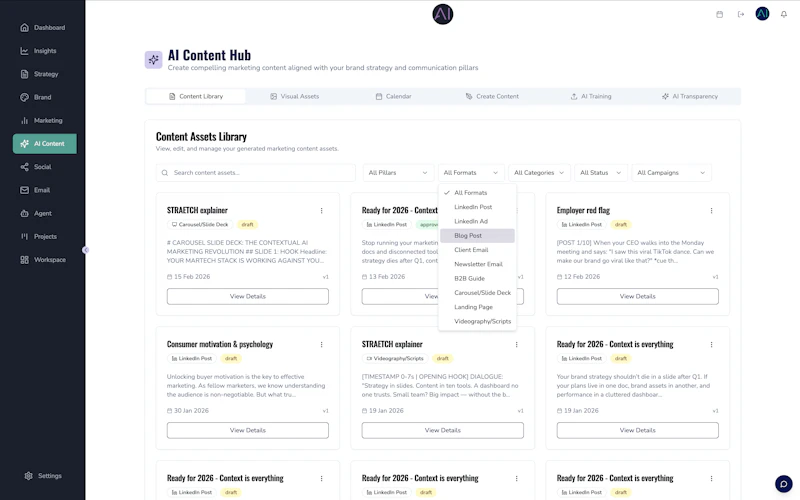Open the three-dot menu on the STRAETCH explainer Videography/Scripts card

pos(516,345)
